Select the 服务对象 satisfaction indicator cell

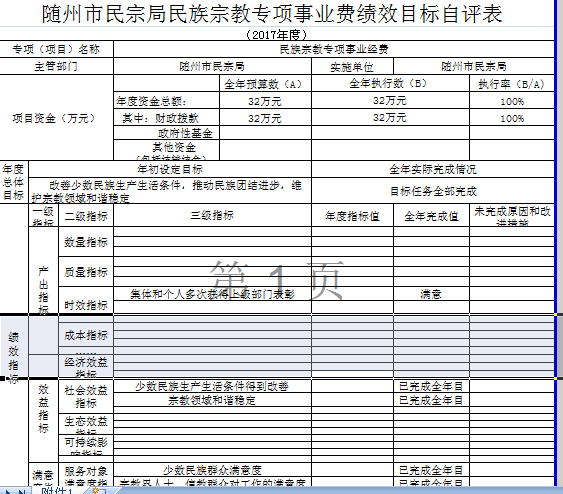[86, 474]
